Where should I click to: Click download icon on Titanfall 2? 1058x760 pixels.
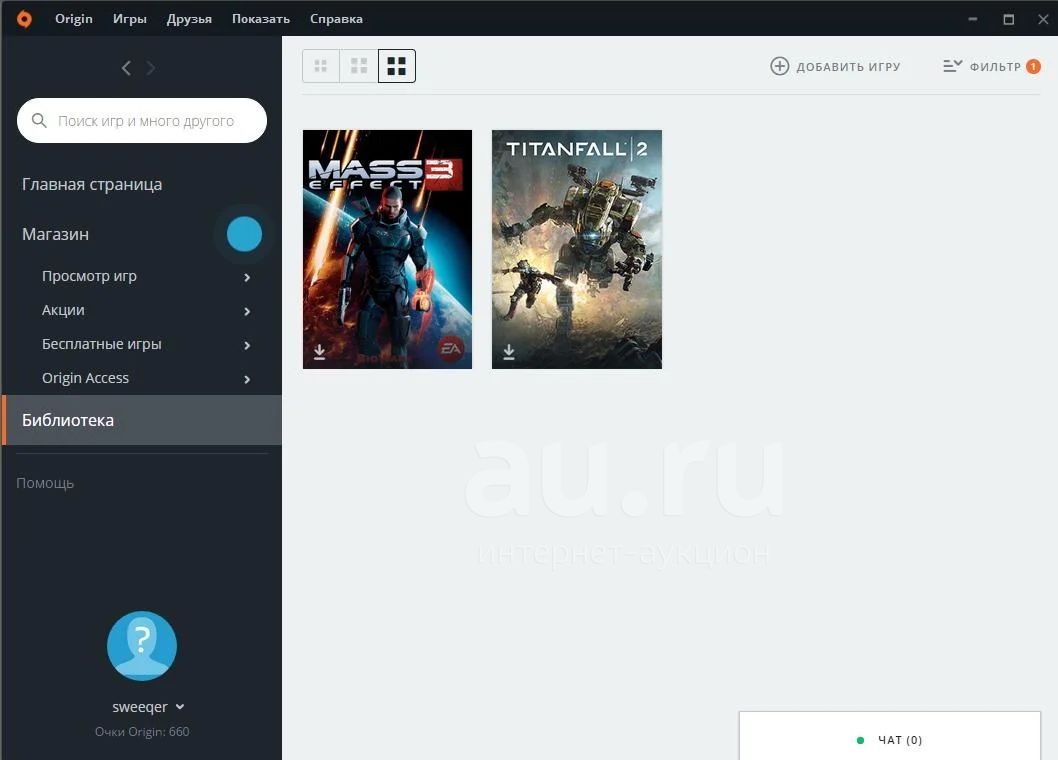coord(509,352)
